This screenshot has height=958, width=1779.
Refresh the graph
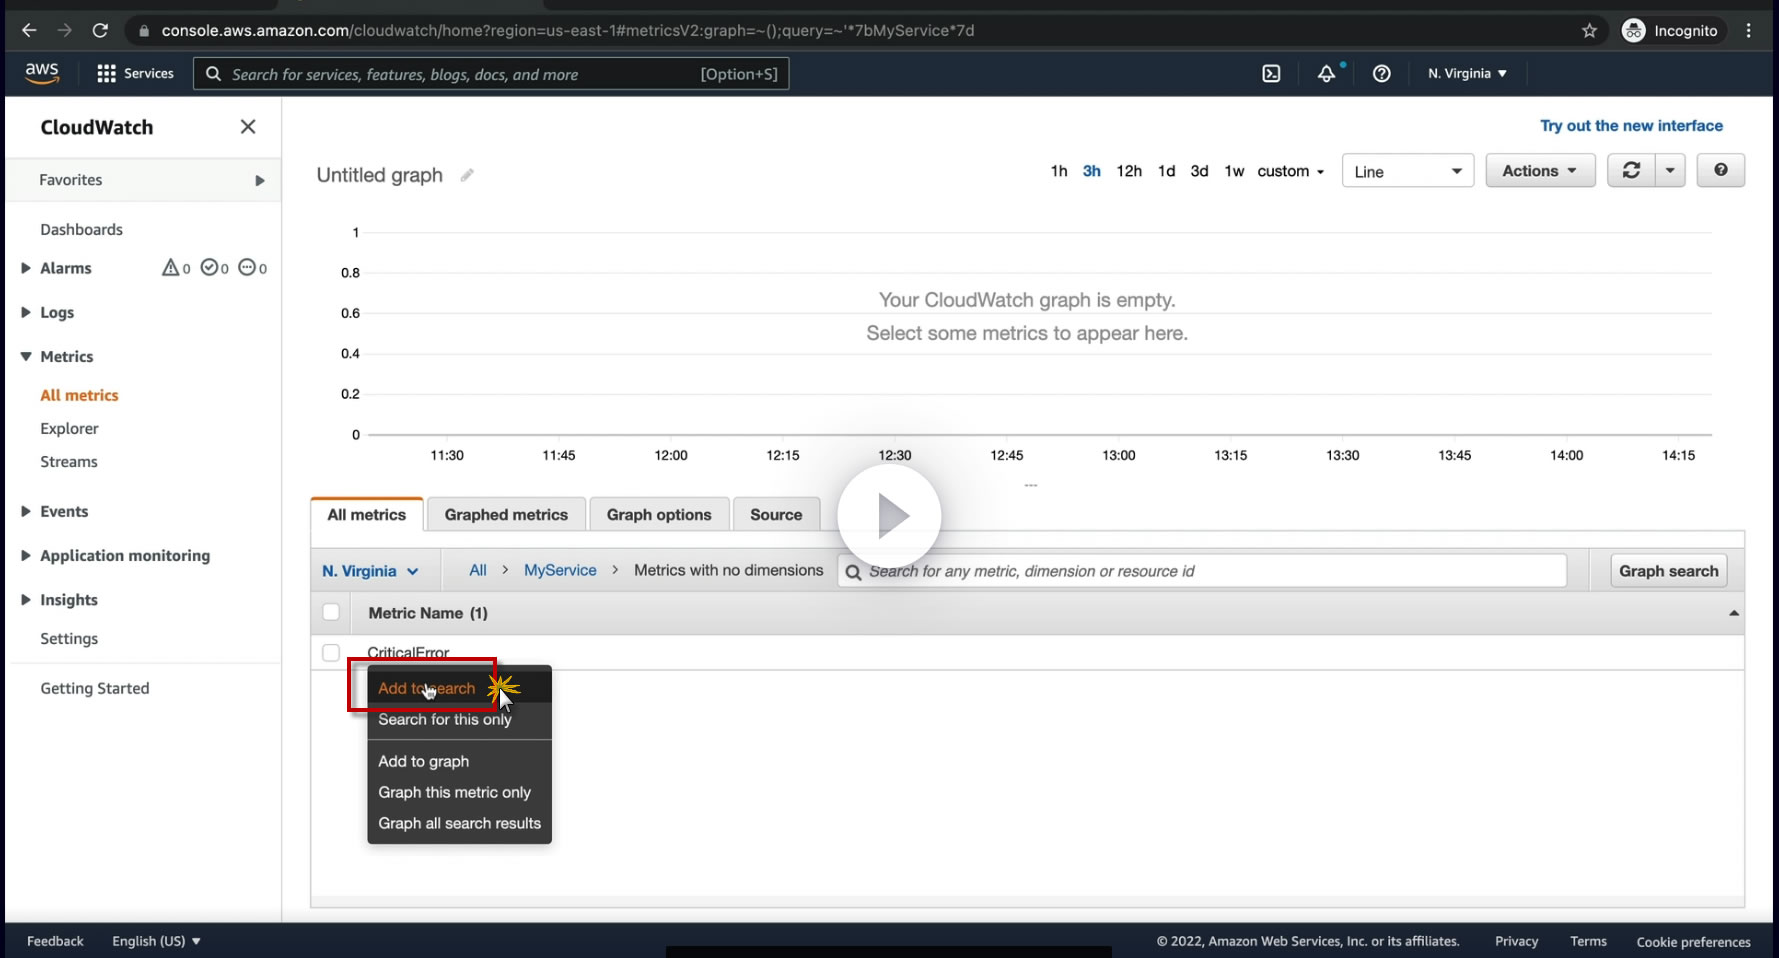pos(1631,170)
